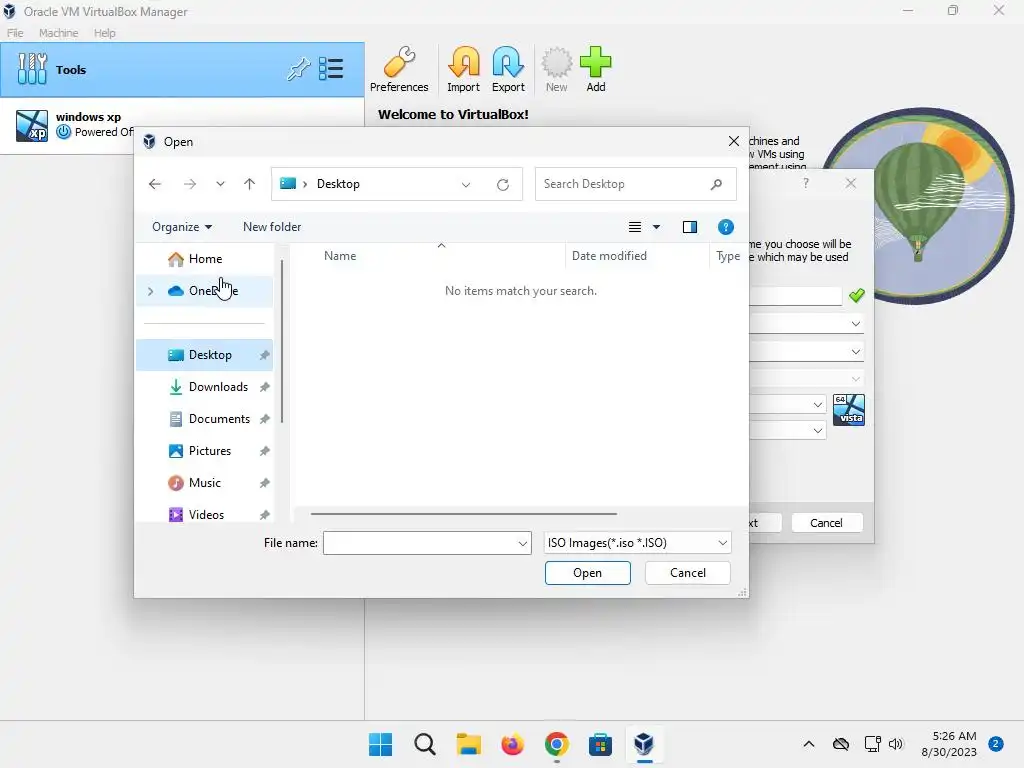Click the Open button
The width and height of the screenshot is (1024, 768).
(587, 573)
